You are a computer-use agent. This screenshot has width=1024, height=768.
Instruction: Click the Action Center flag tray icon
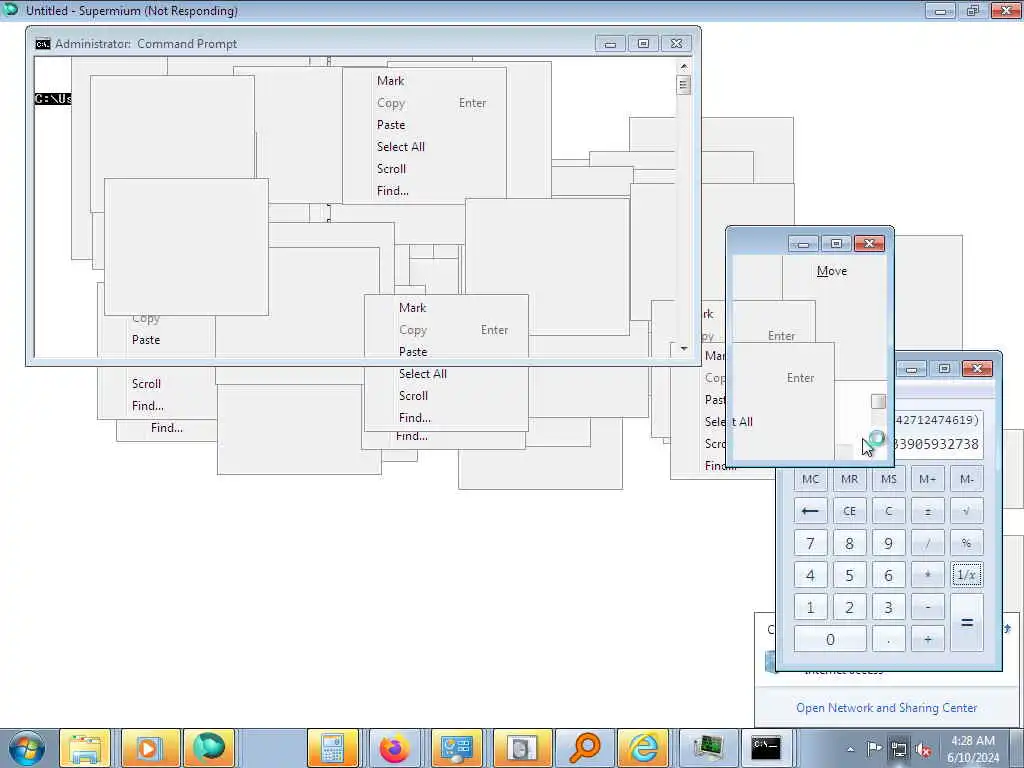(x=874, y=748)
